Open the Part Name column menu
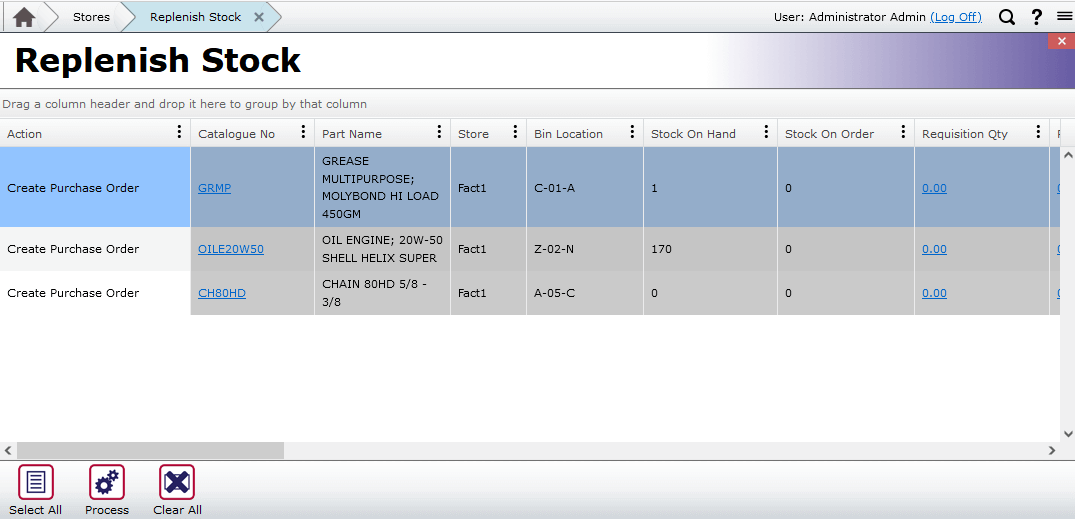The image size is (1075, 519). pyautogui.click(x=439, y=133)
